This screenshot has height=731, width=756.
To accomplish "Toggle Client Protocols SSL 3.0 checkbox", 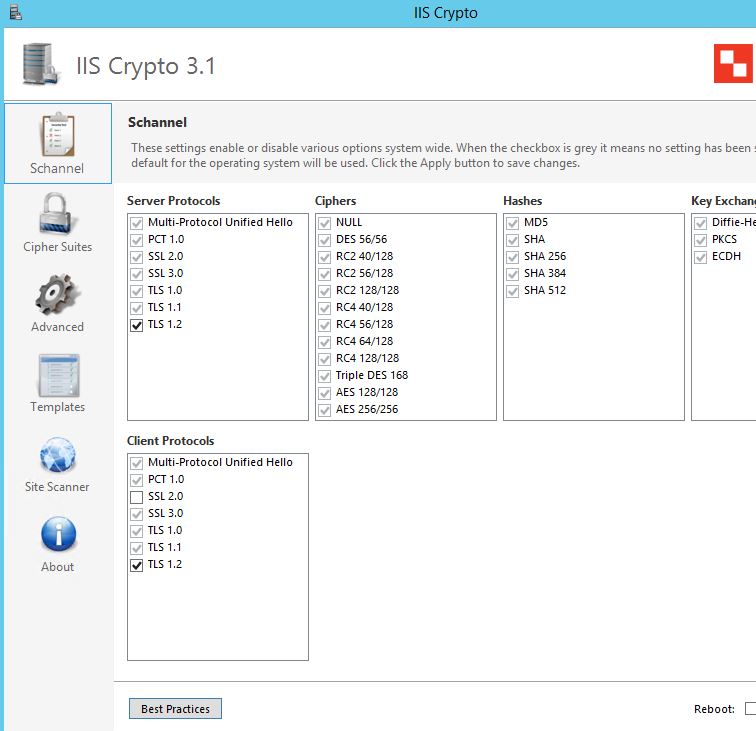I will pyautogui.click(x=136, y=514).
